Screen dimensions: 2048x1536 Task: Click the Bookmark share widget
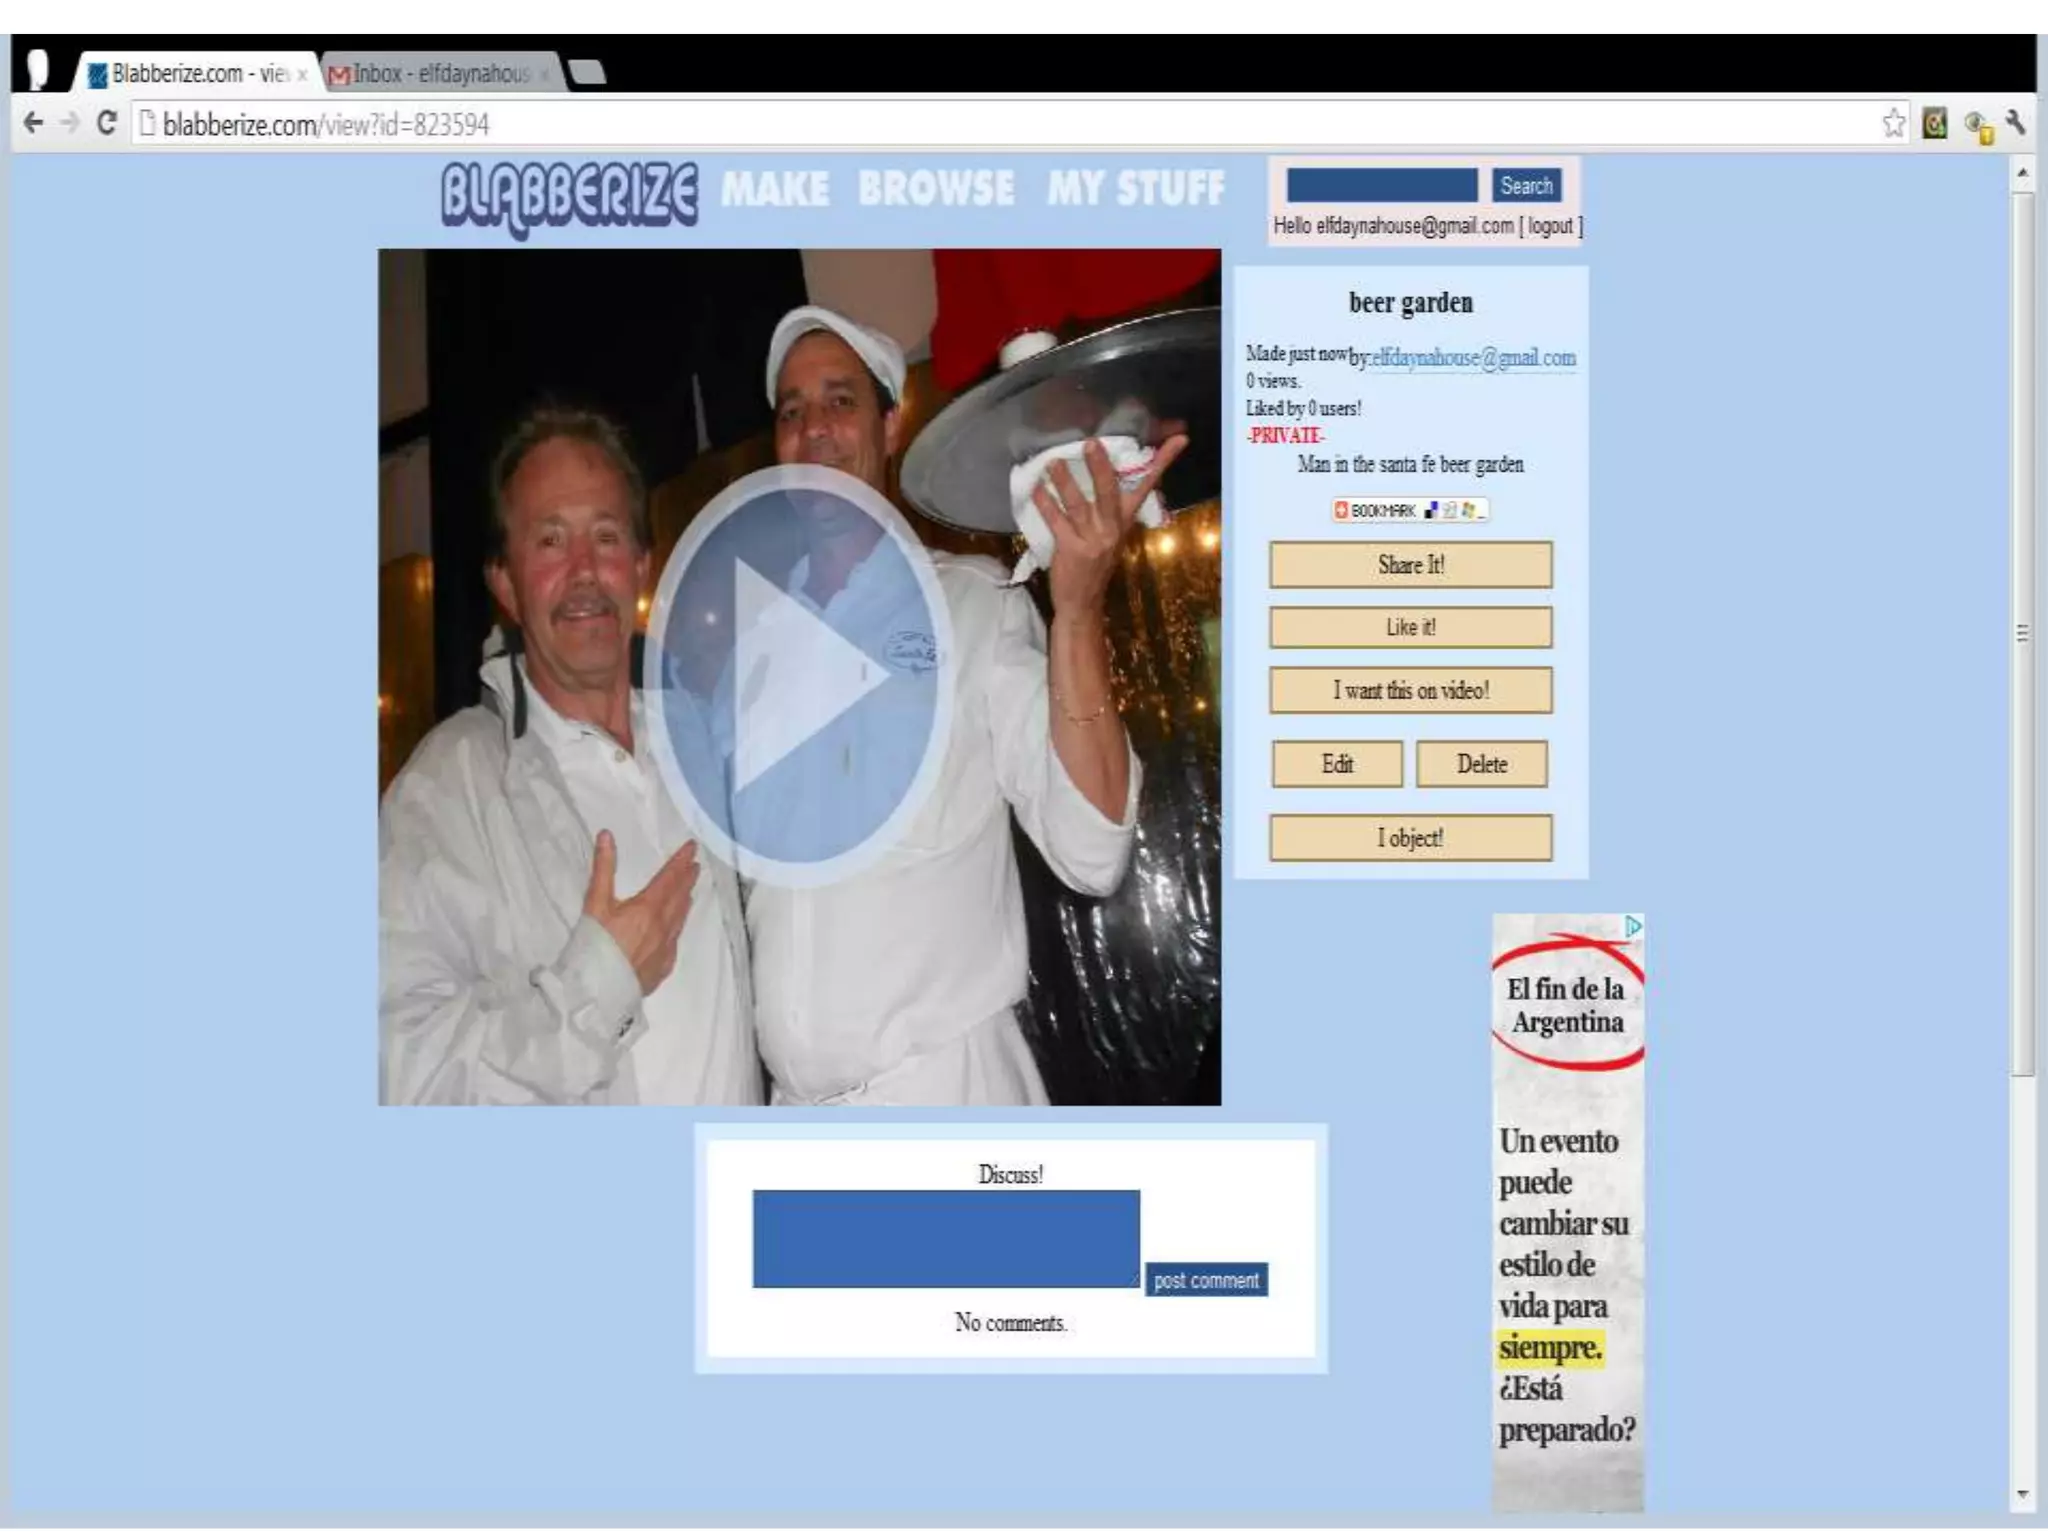(1409, 510)
